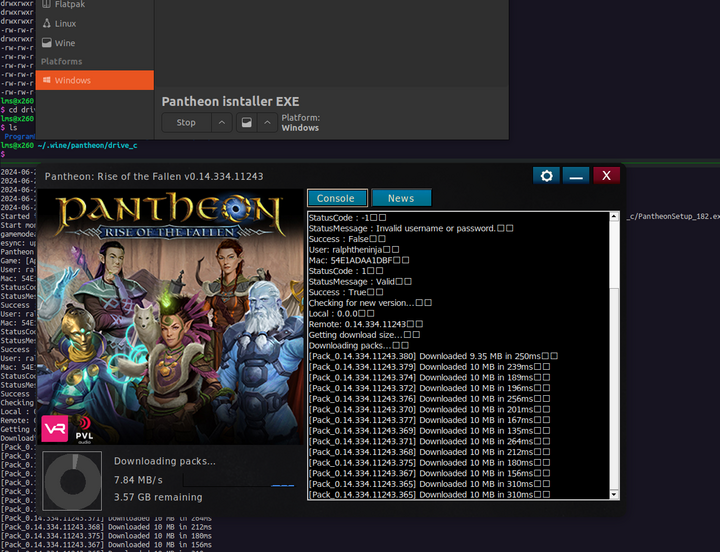This screenshot has height=552, width=720.
Task: Click 'Invalid username or password' console line
Action: point(411,228)
